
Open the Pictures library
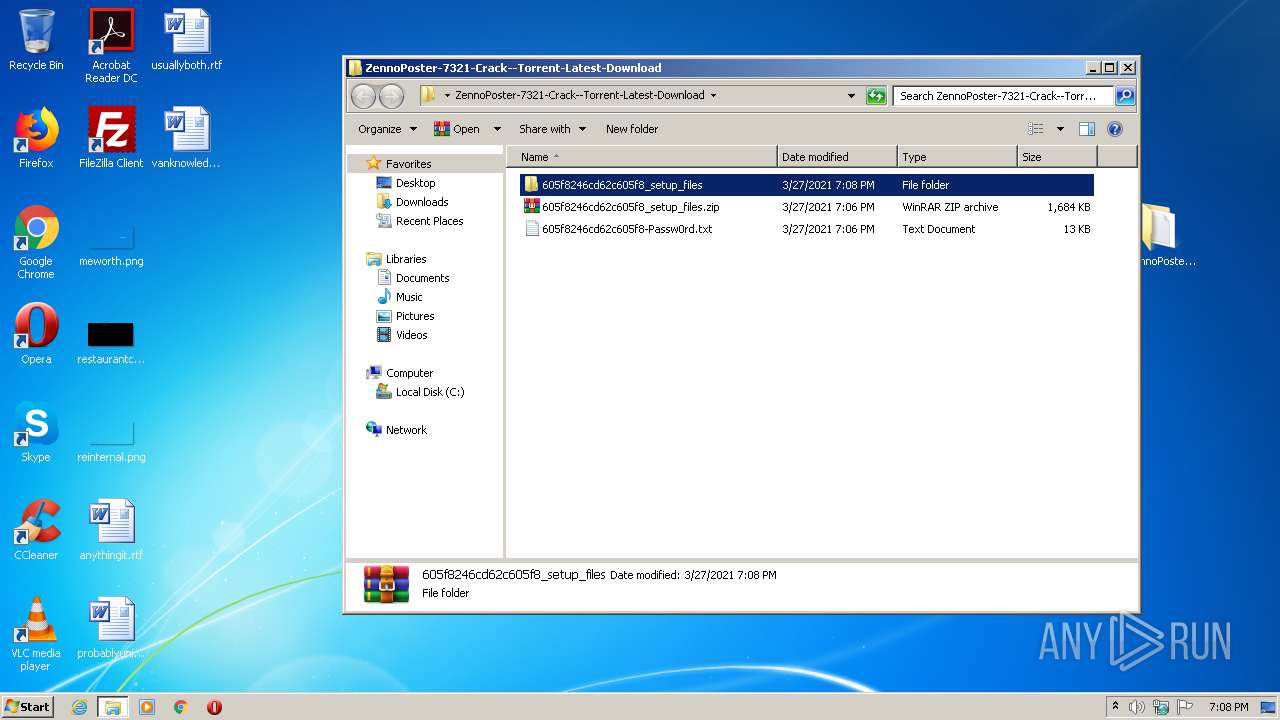(x=414, y=316)
